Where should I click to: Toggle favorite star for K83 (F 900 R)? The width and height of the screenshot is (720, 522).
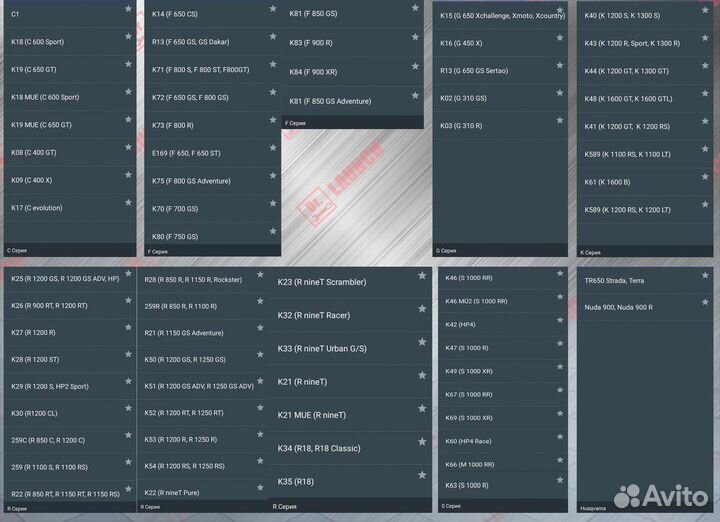click(x=416, y=38)
